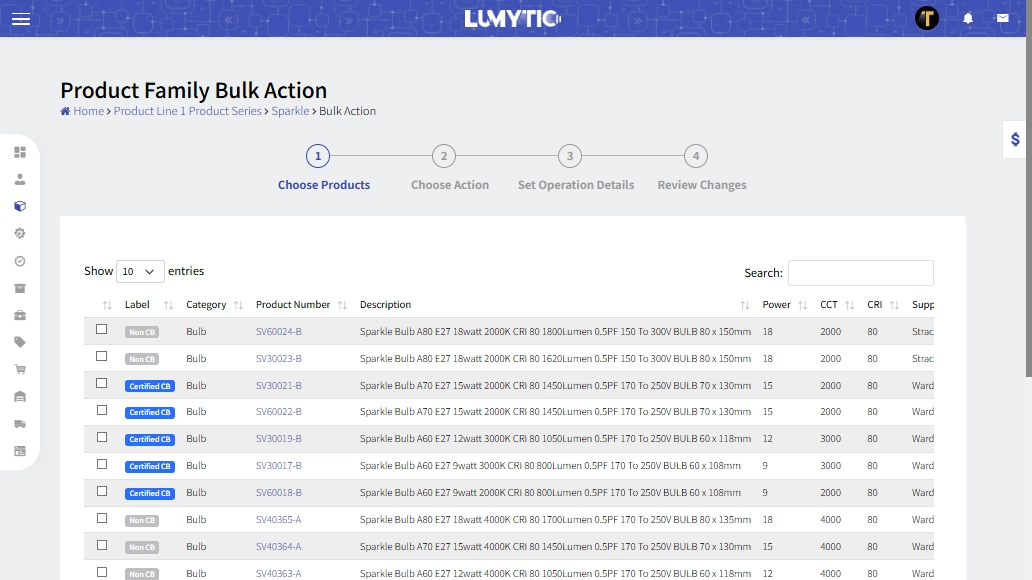
Task: Click the Bulb category cell for SV60022-B
Action: pyautogui.click(x=196, y=412)
